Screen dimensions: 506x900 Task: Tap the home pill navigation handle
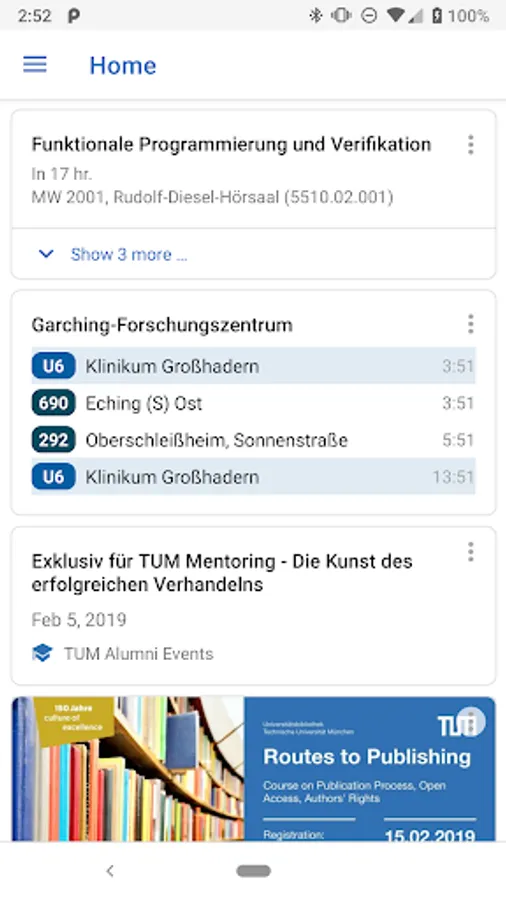pos(253,871)
